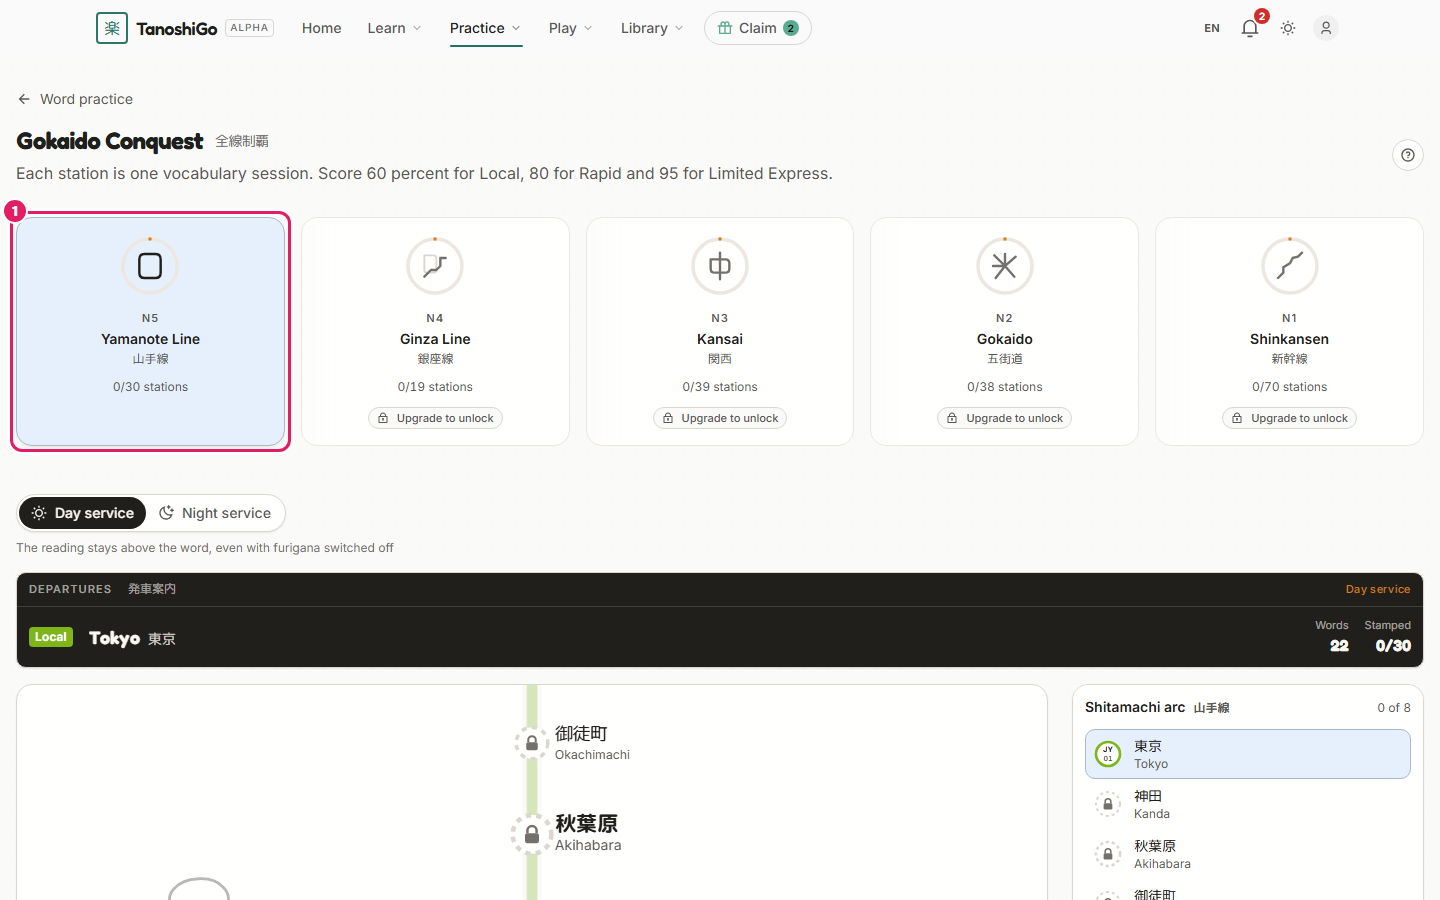Expand the Learn menu

click(x=394, y=28)
